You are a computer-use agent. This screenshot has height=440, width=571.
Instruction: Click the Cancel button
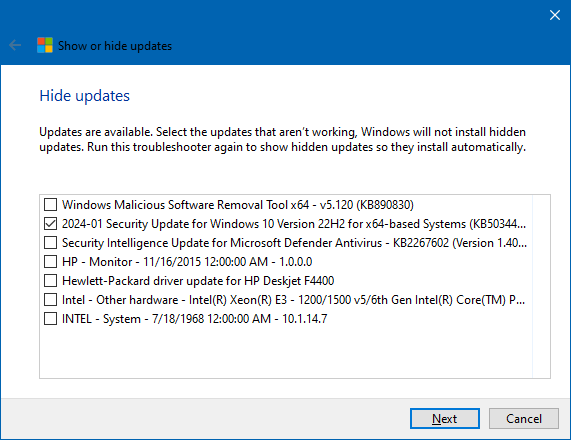pyautogui.click(x=524, y=419)
